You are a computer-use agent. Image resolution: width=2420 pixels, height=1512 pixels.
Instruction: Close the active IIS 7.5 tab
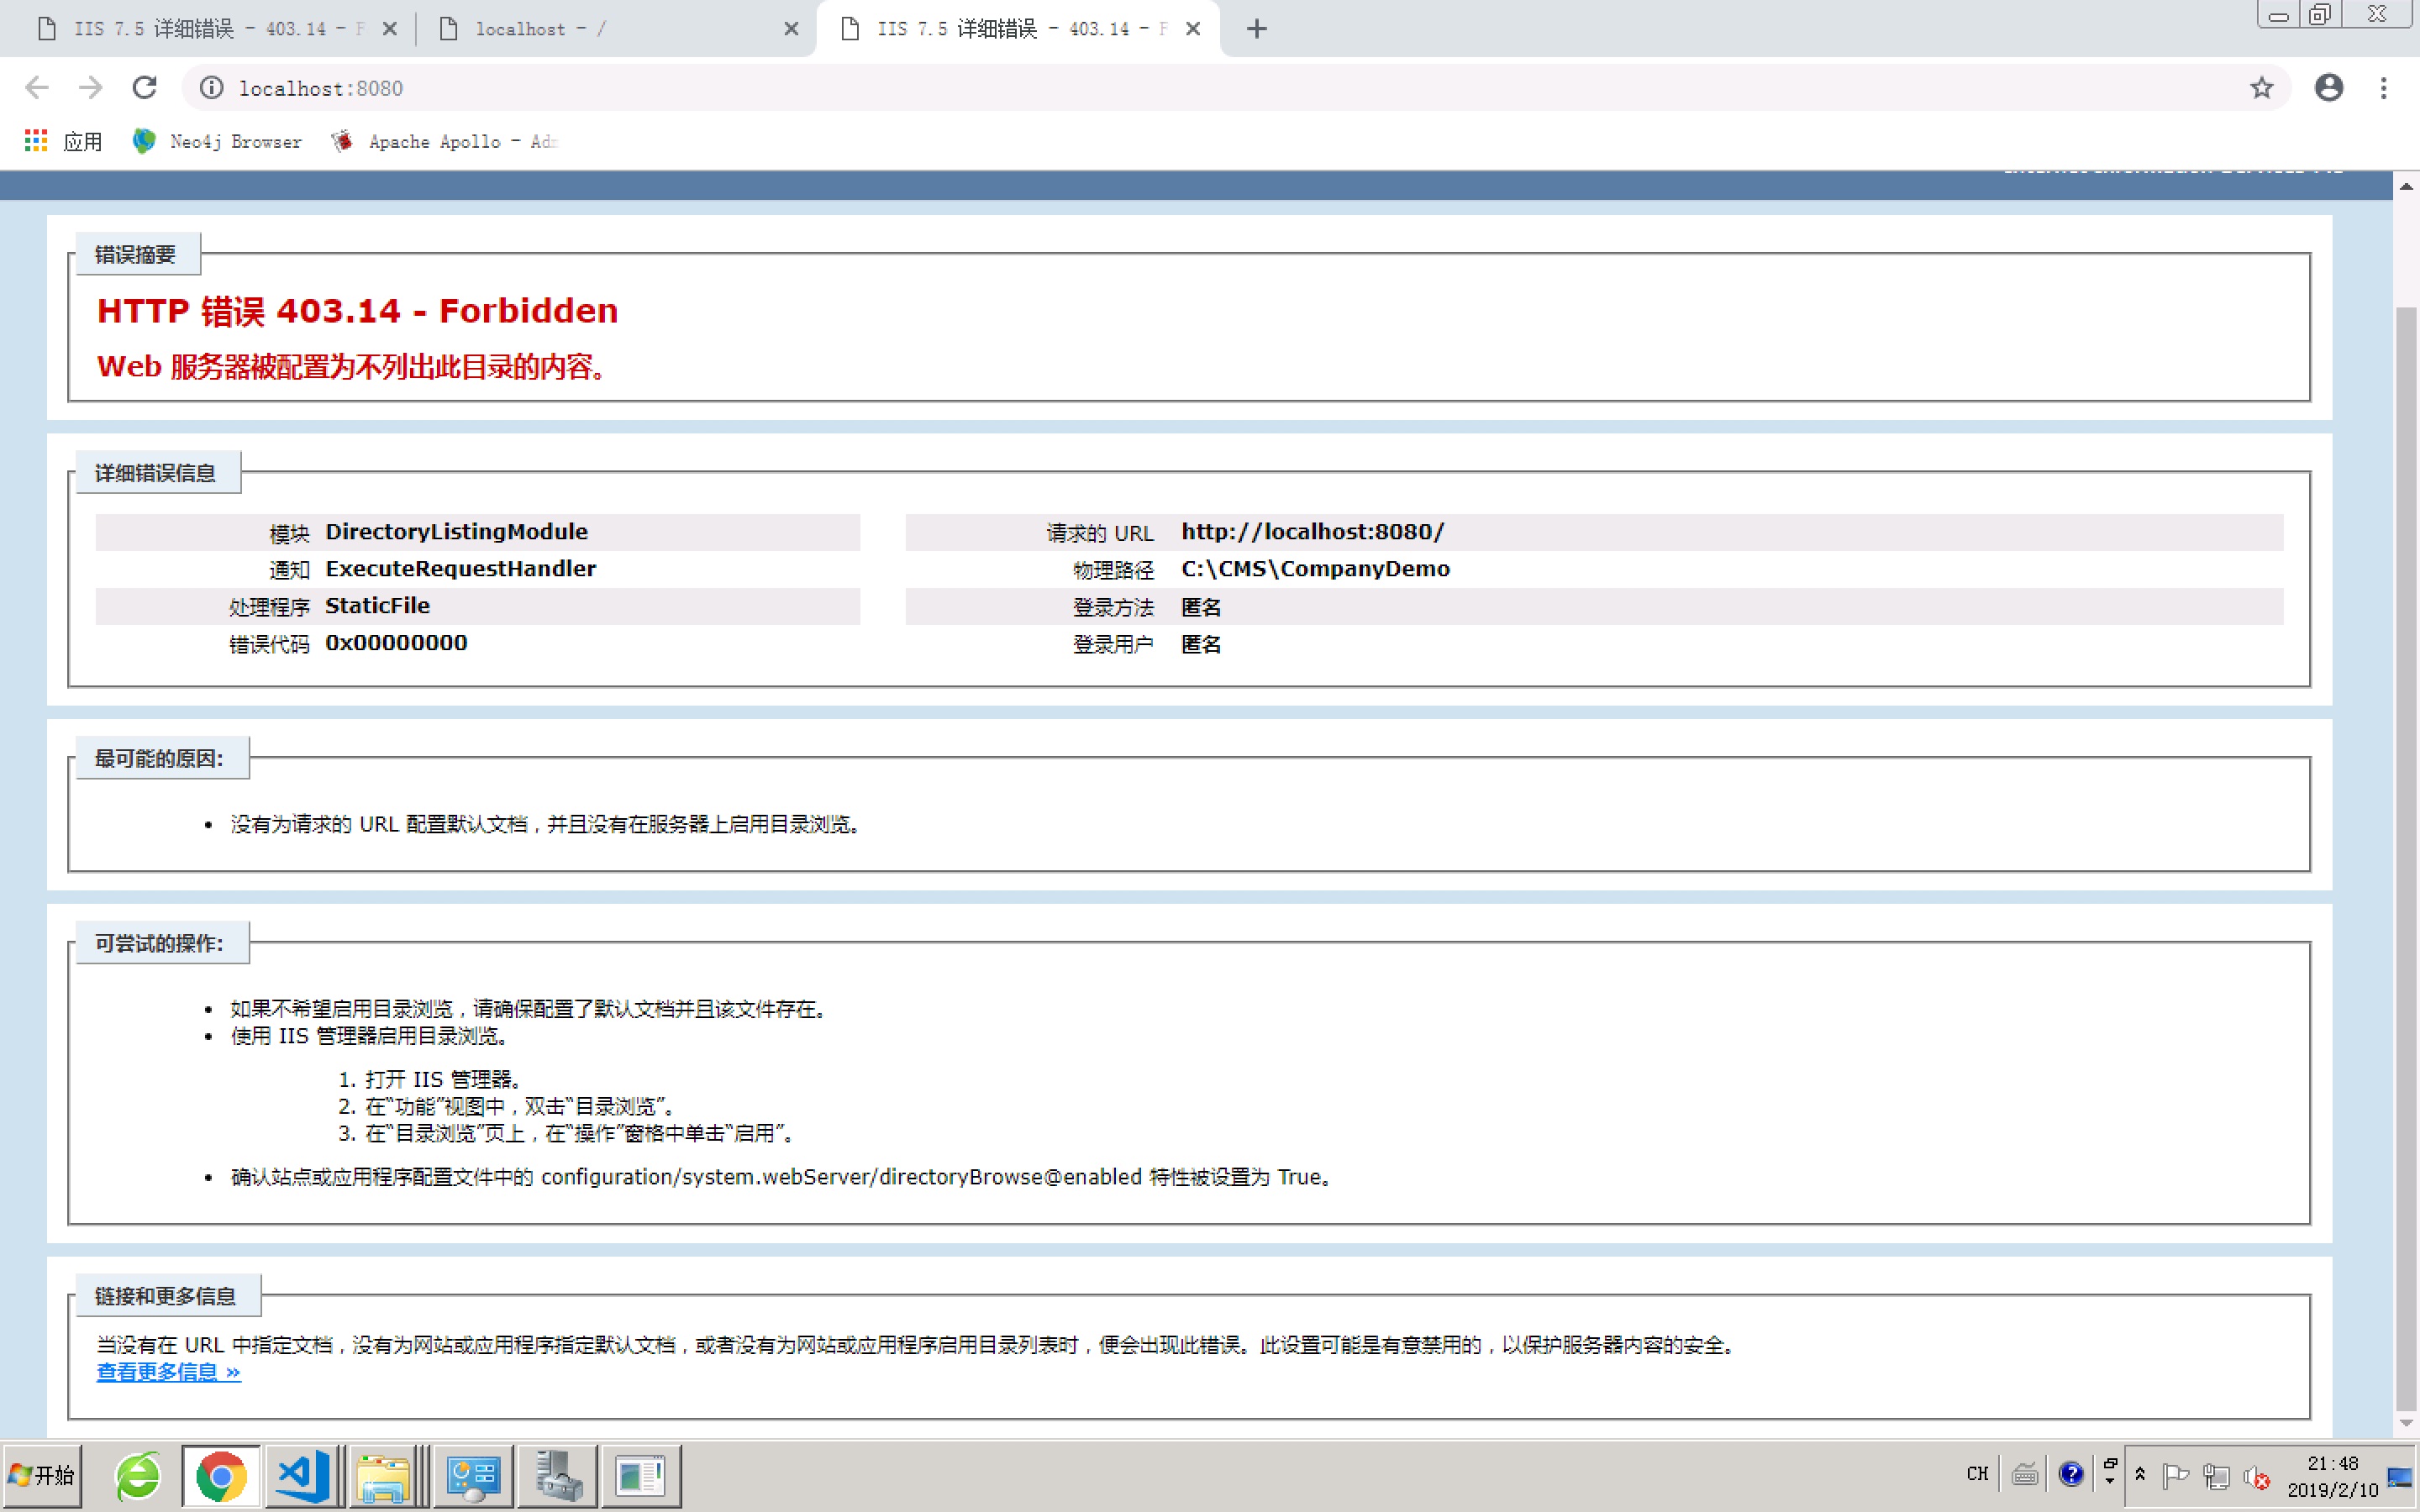point(1193,29)
